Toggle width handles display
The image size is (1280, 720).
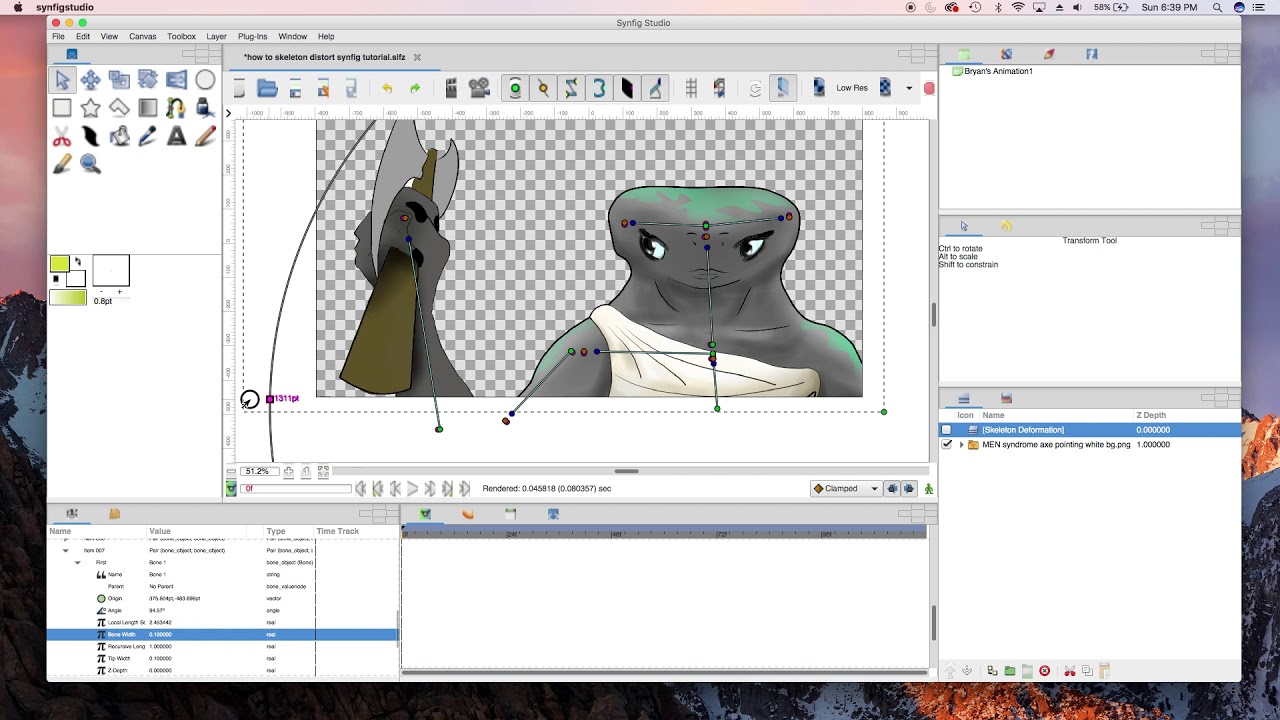tap(627, 89)
